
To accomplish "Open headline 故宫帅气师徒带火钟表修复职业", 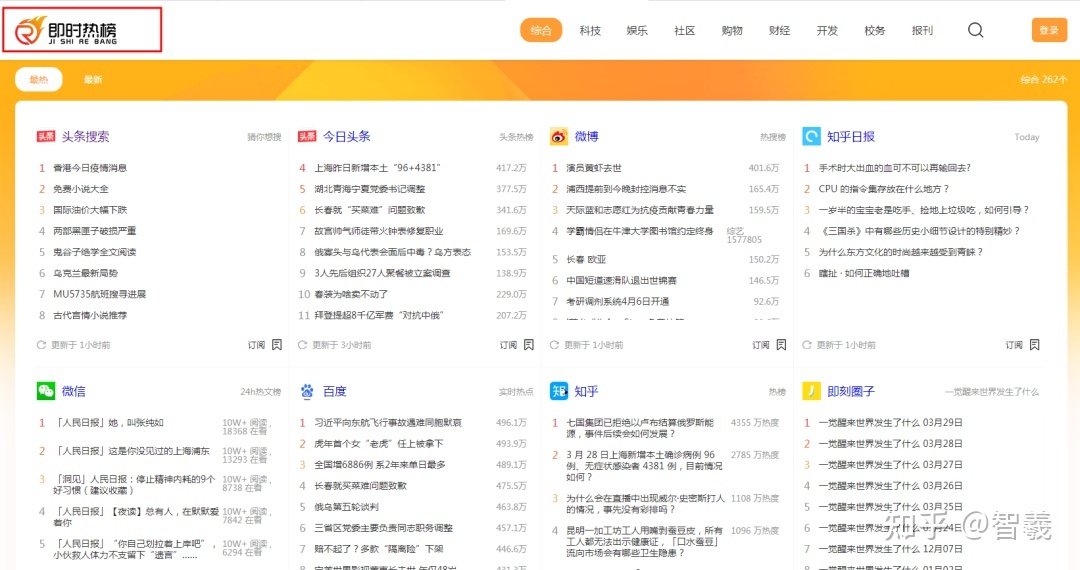I will (379, 231).
